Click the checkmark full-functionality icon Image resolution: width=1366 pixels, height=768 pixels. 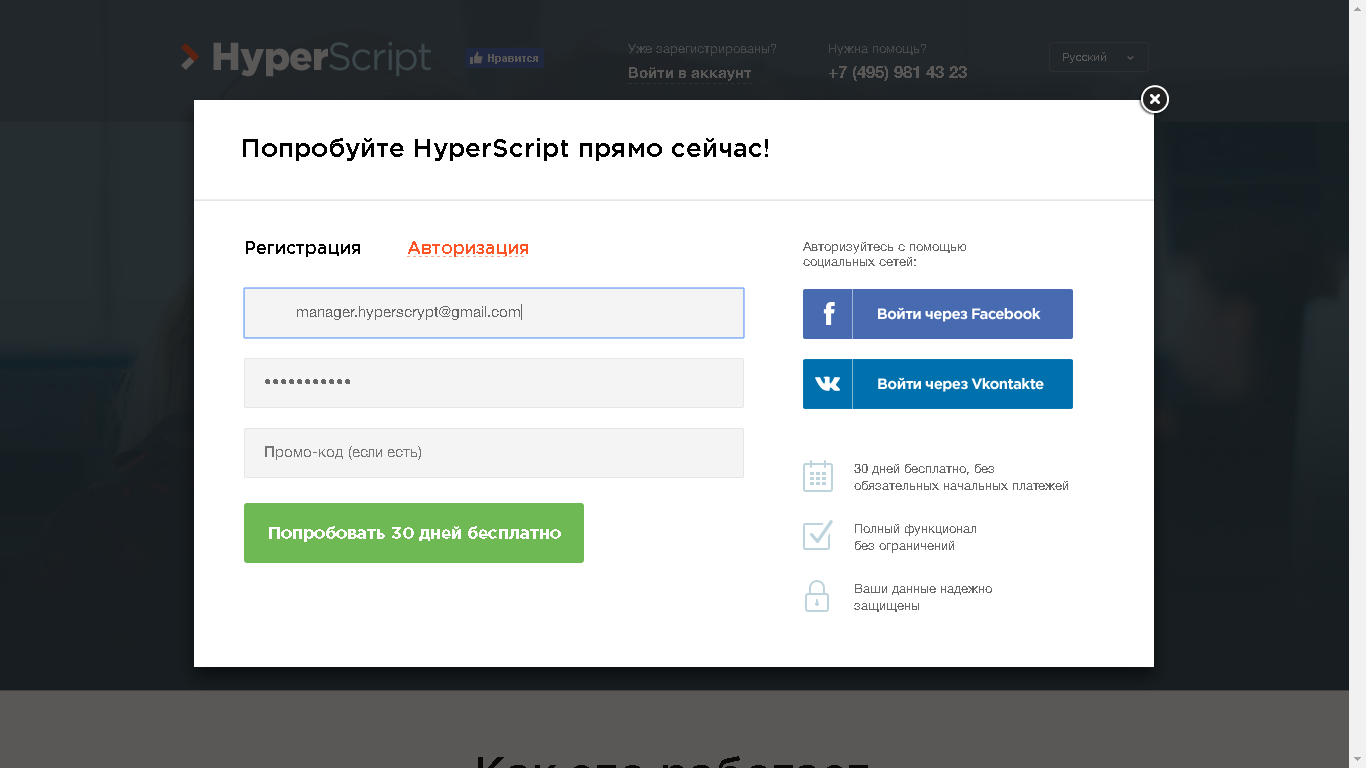(x=817, y=535)
